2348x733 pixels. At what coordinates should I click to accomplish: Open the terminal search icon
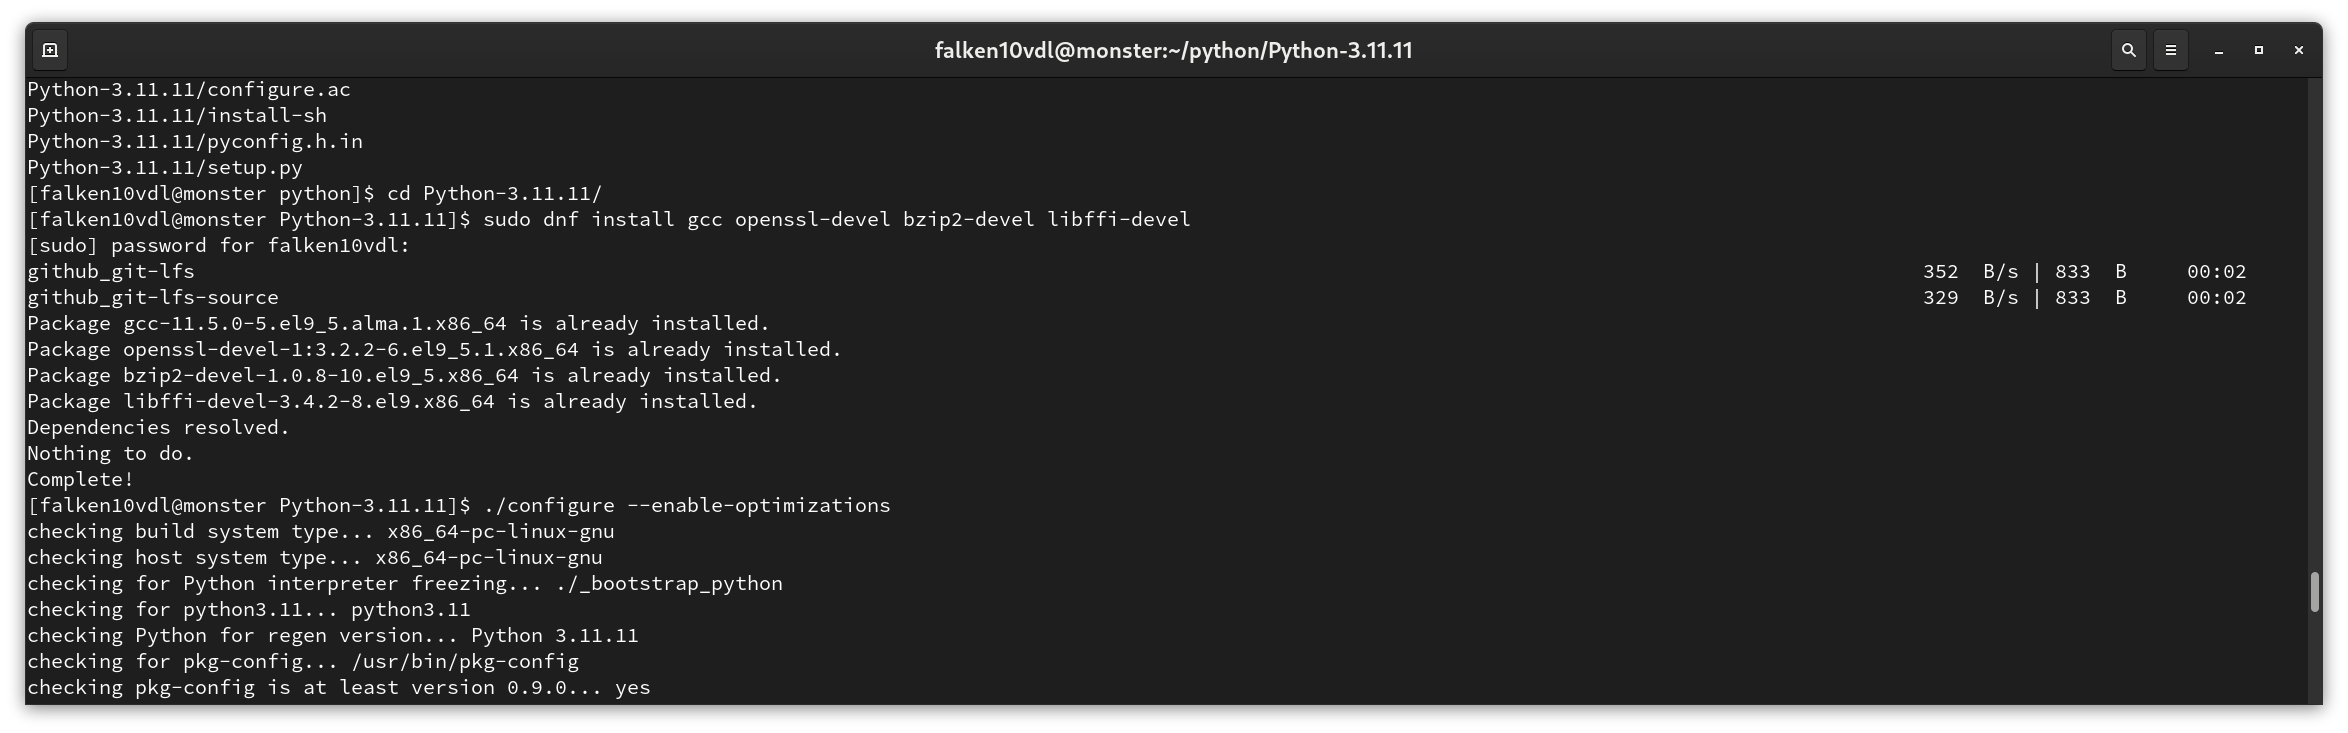point(2128,50)
